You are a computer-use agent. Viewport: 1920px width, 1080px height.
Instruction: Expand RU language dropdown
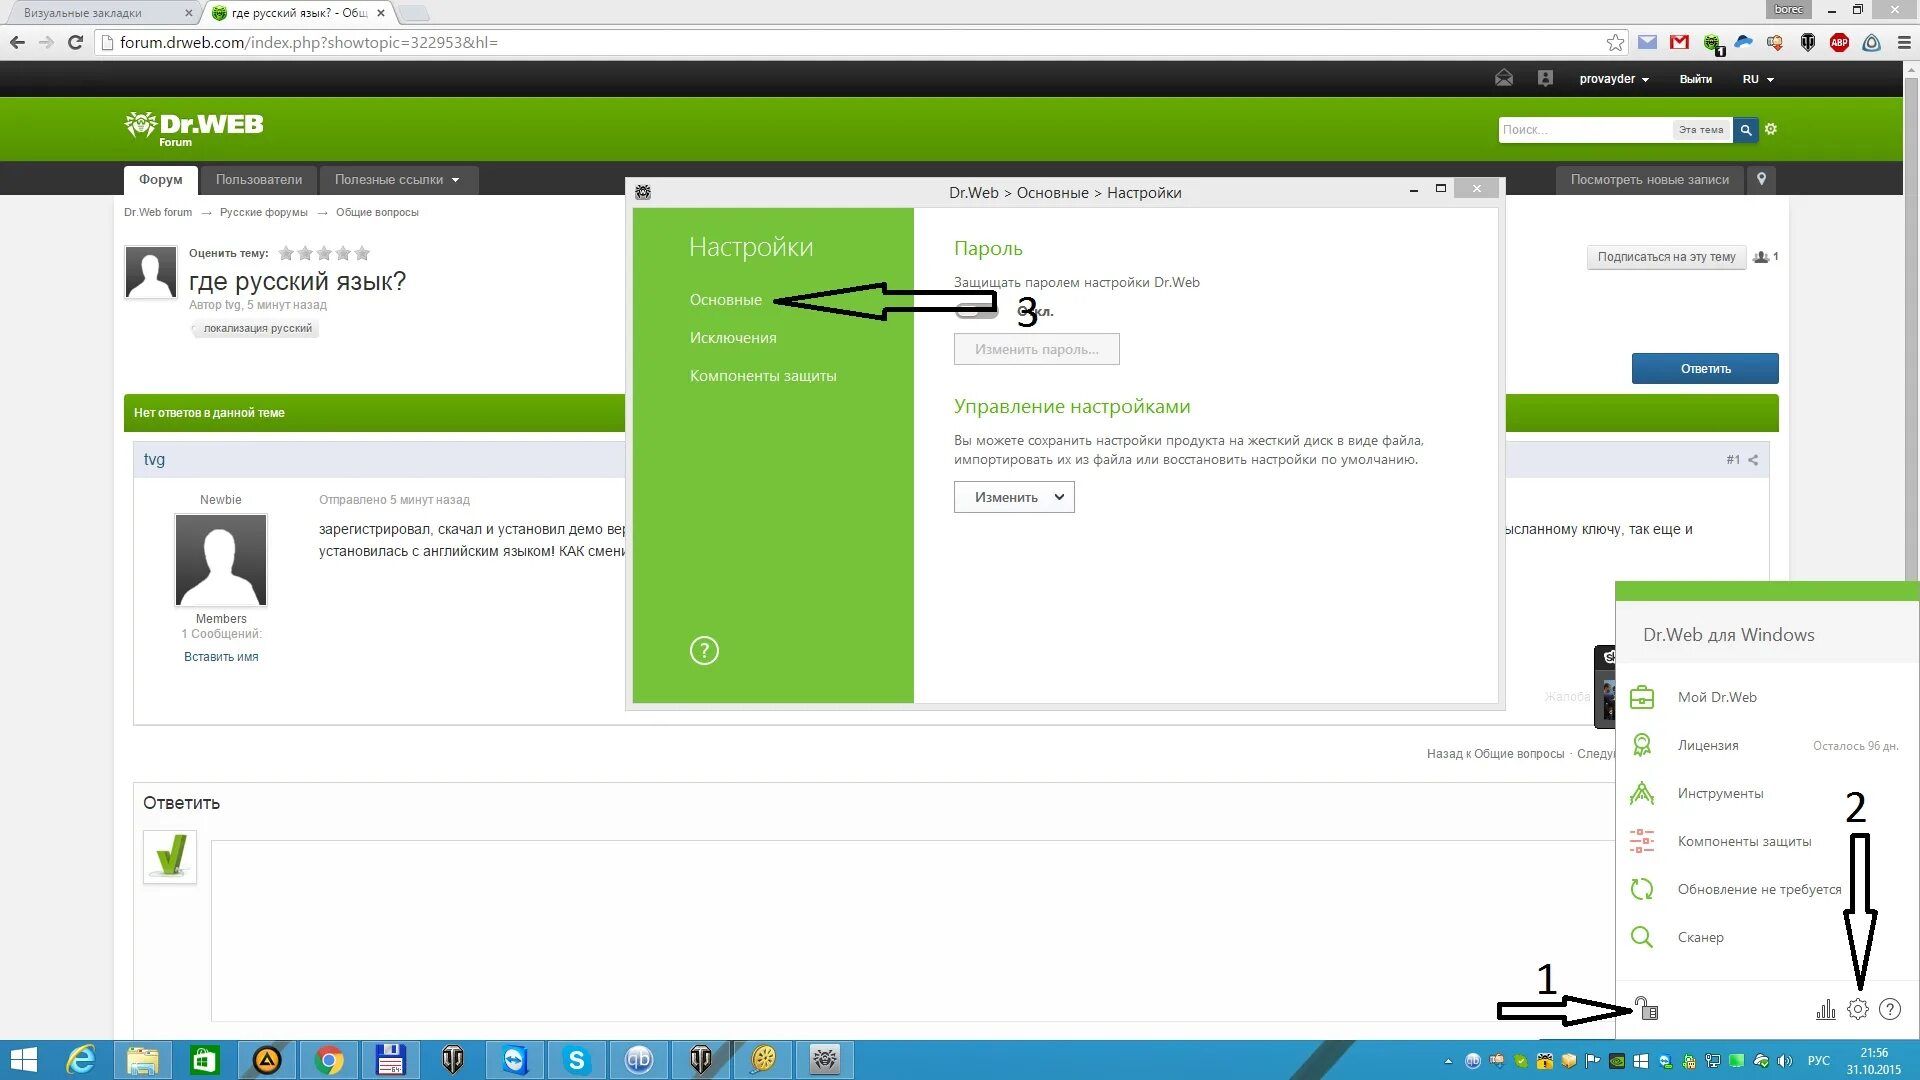point(1758,79)
